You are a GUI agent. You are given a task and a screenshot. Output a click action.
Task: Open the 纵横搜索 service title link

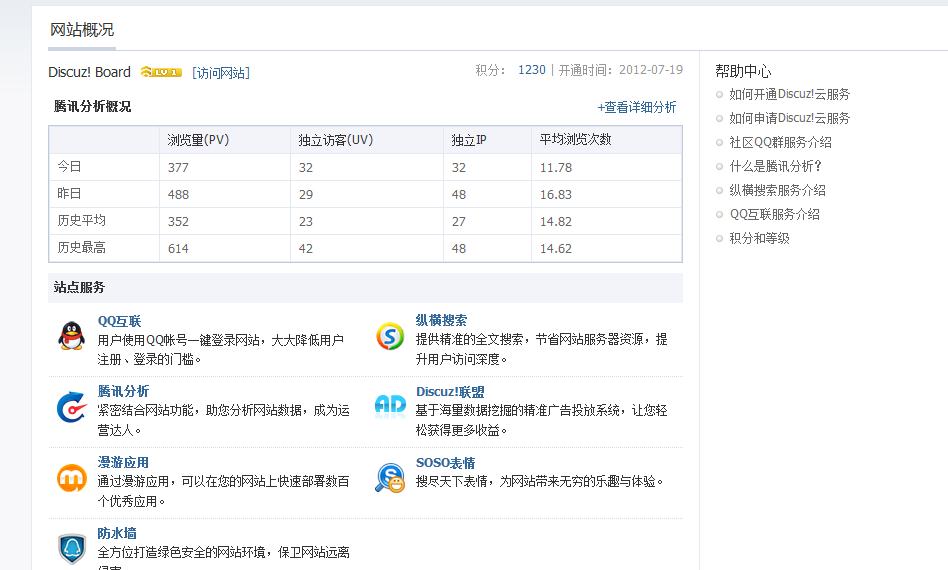point(441,320)
